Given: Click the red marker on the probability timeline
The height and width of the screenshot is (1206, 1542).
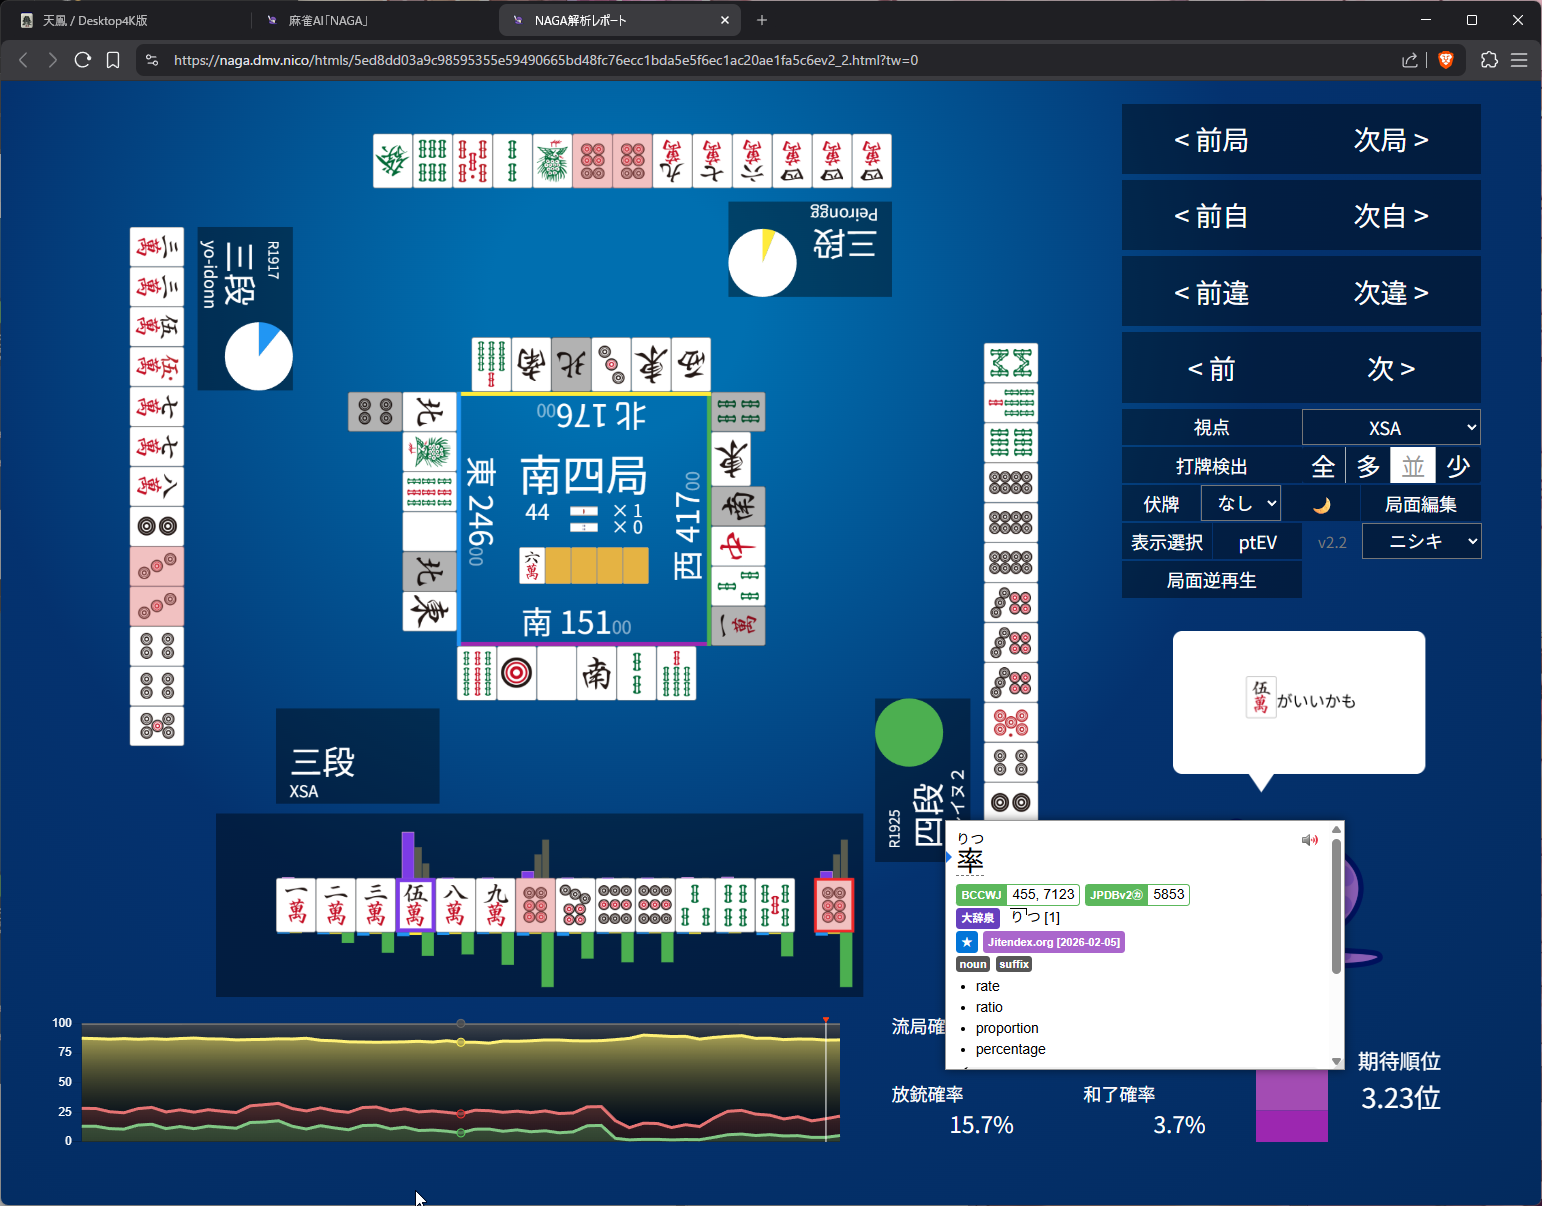Looking at the screenshot, I should pyautogui.click(x=826, y=1020).
